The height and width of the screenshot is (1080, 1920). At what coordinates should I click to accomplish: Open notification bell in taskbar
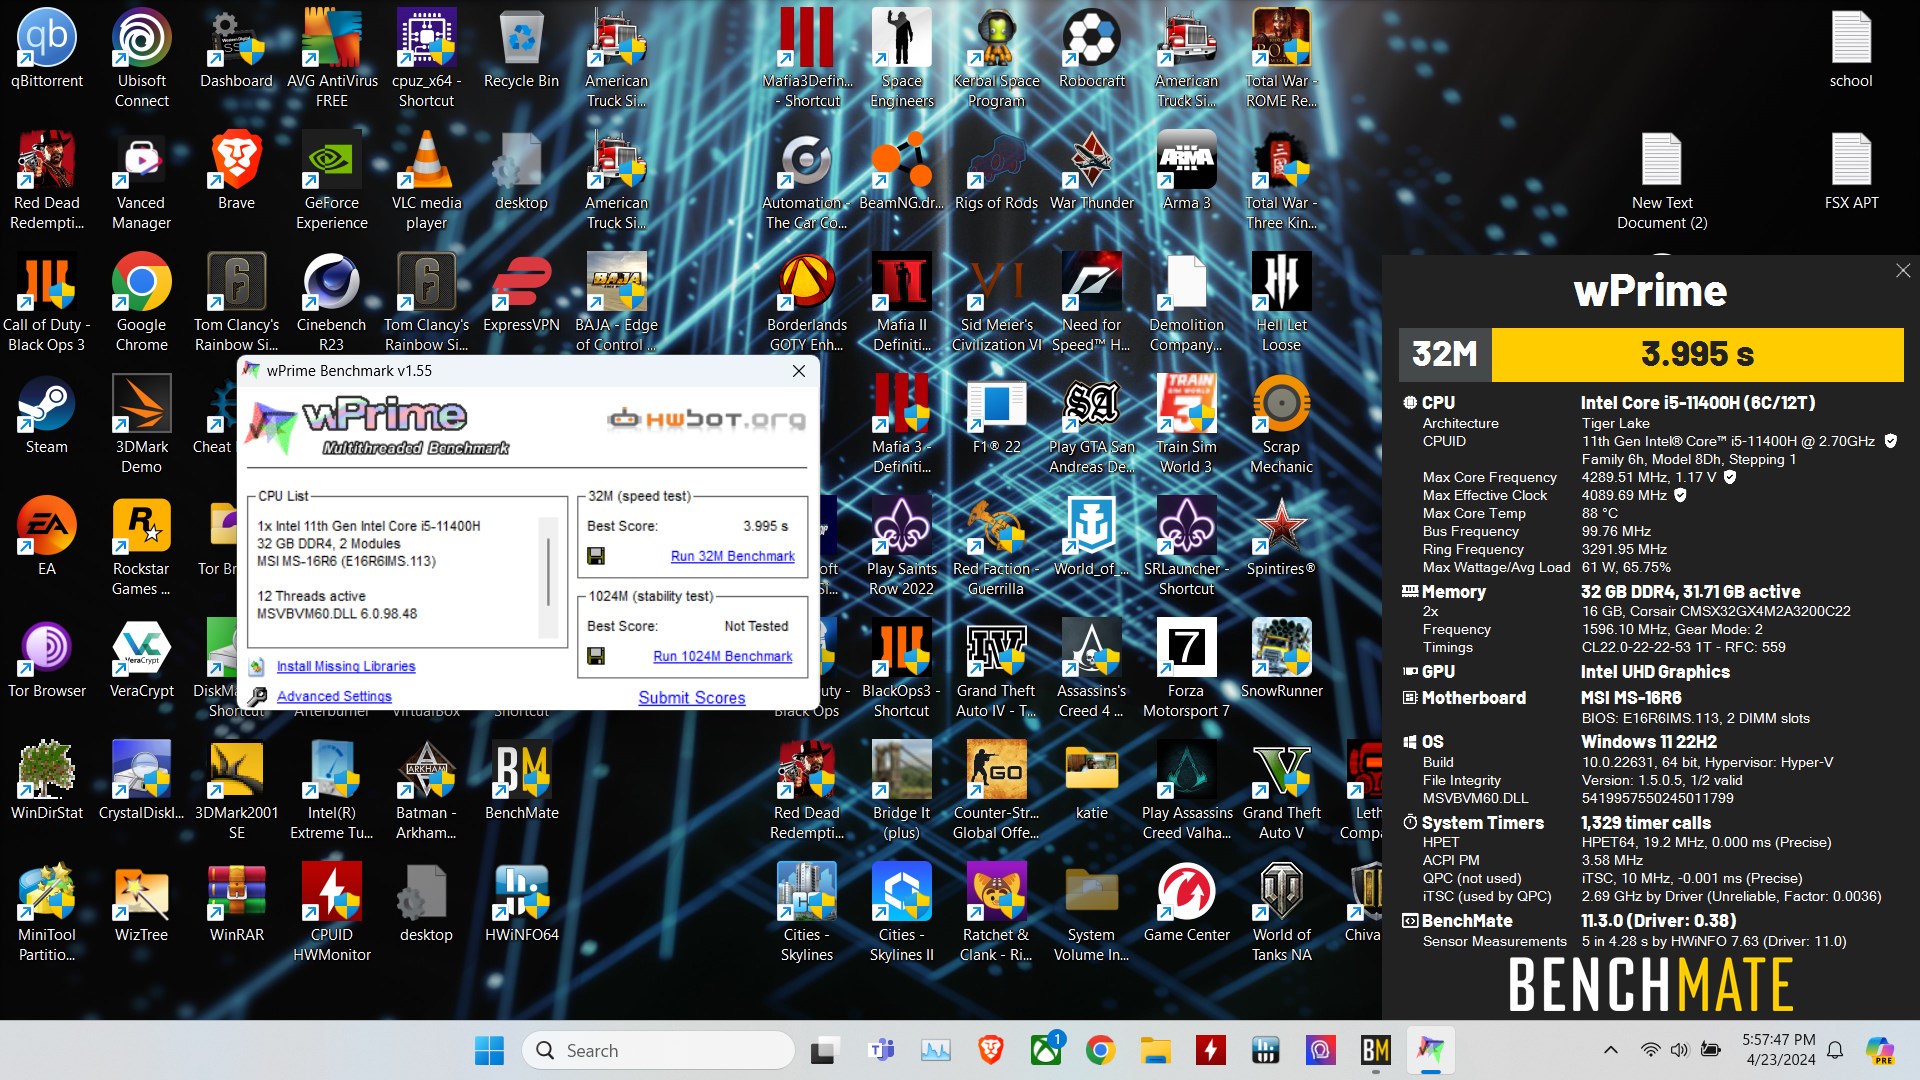coord(1835,1050)
